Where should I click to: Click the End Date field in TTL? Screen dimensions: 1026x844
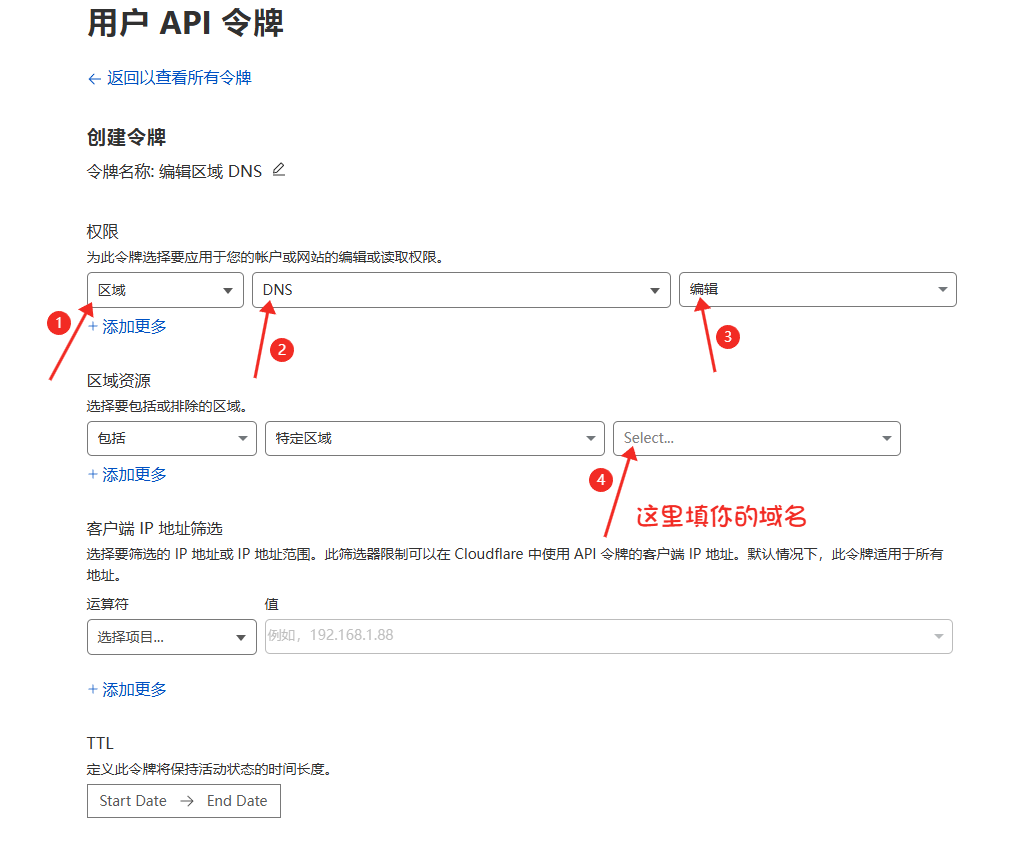click(x=237, y=801)
